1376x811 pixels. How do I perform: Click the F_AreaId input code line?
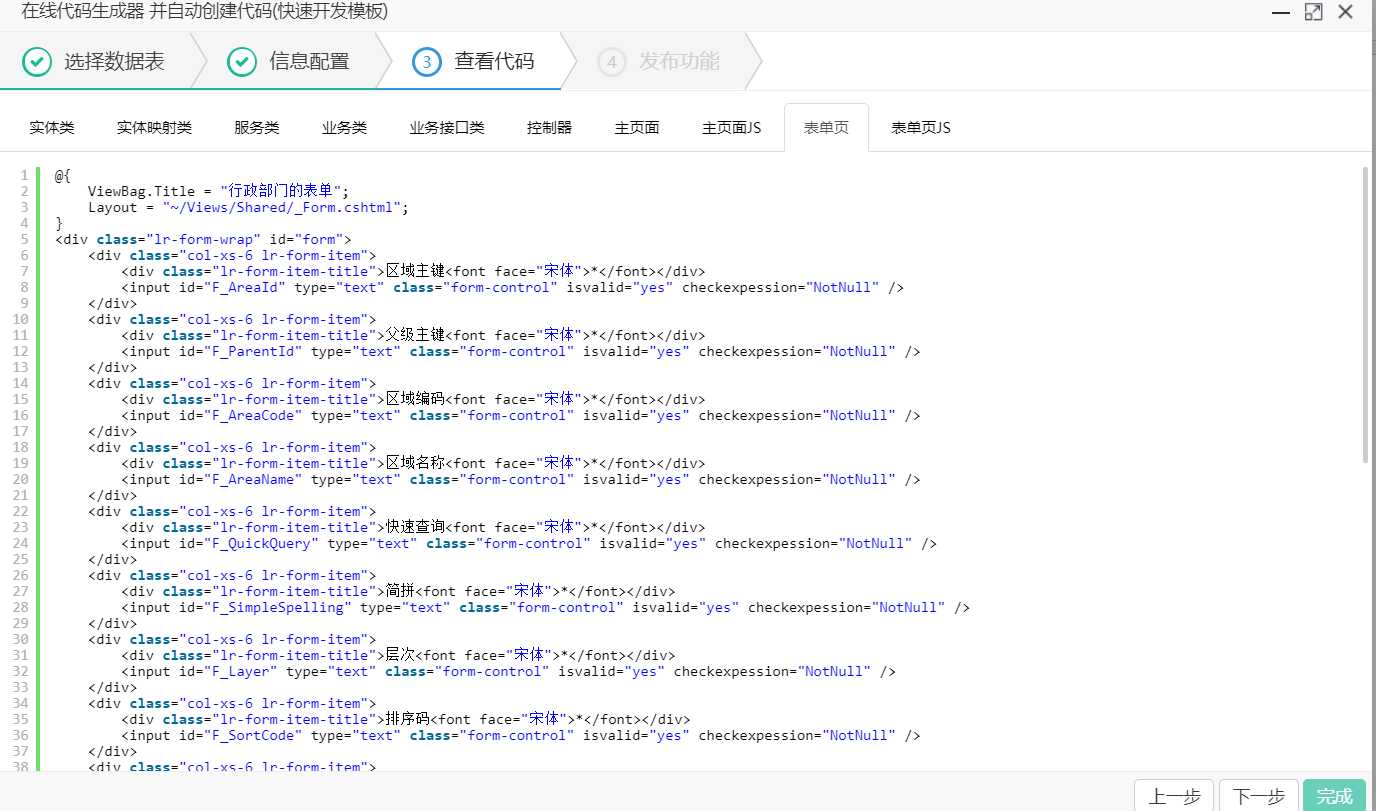(x=512, y=287)
